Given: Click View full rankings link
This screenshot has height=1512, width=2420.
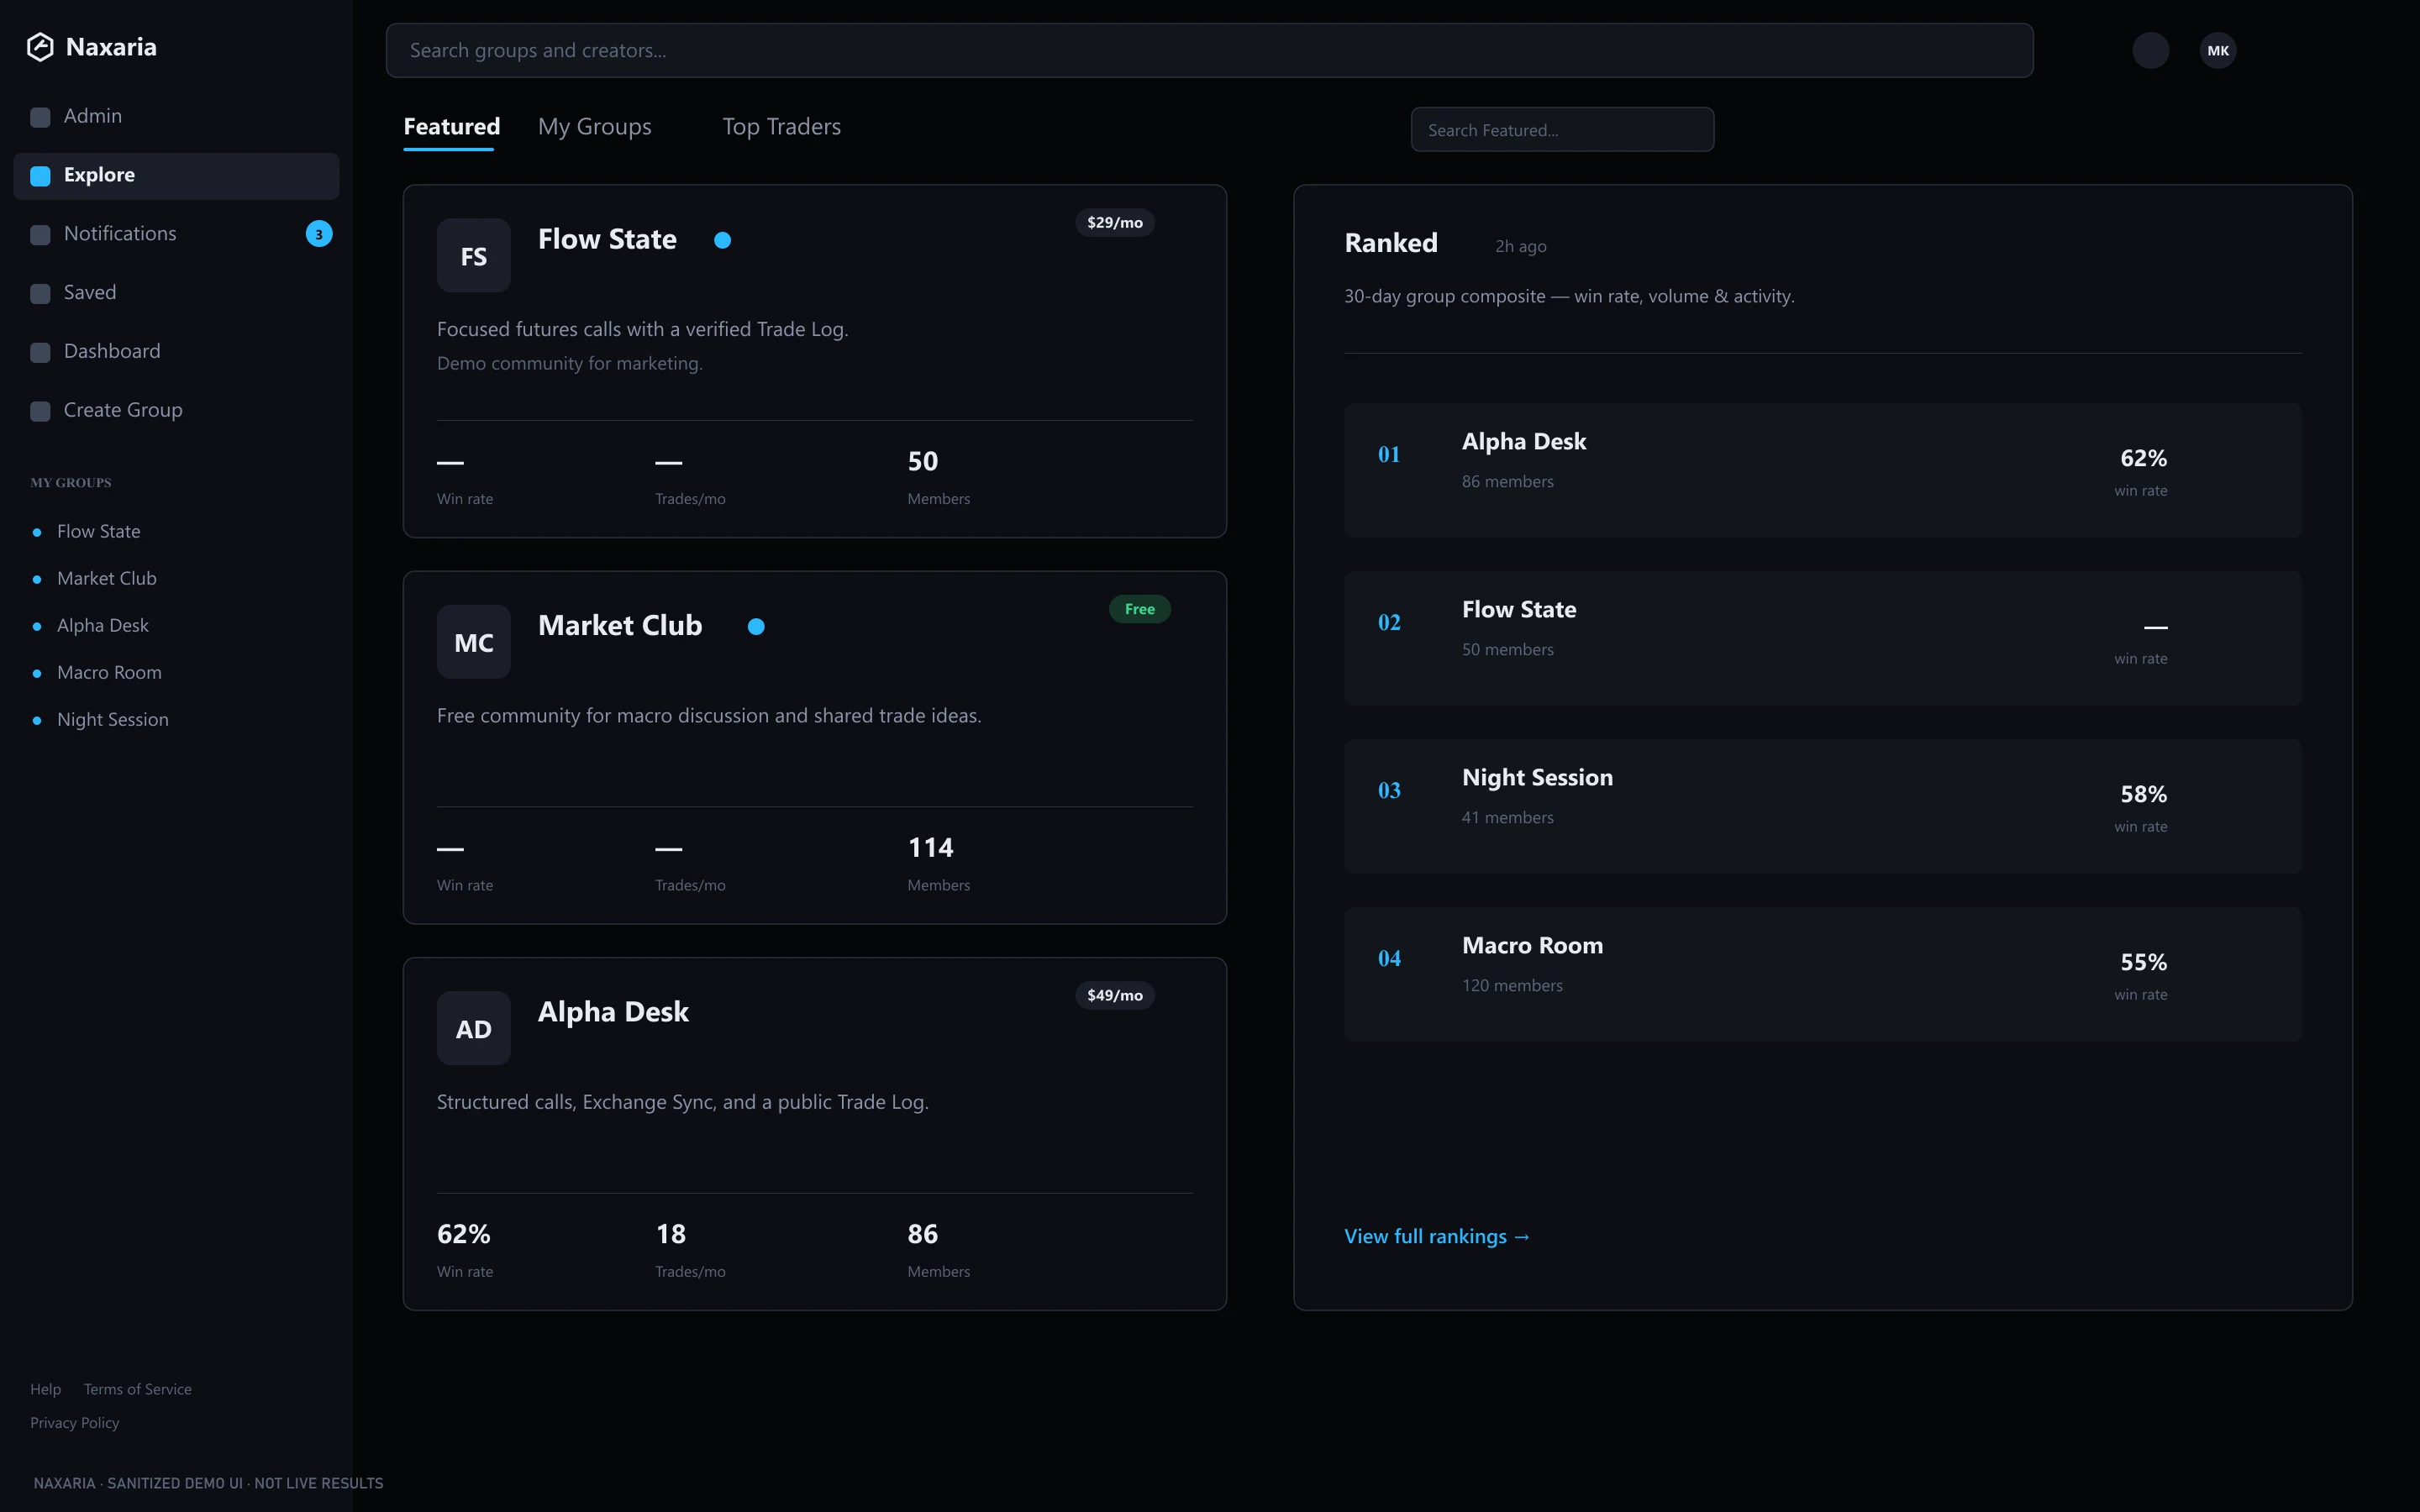Looking at the screenshot, I should coord(1437,1237).
